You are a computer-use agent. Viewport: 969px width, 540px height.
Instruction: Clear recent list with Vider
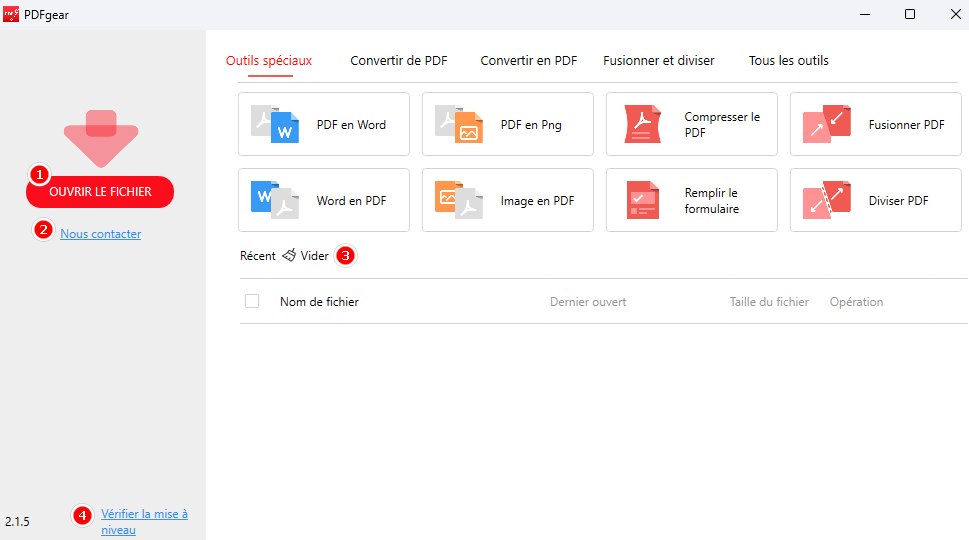[x=315, y=256]
